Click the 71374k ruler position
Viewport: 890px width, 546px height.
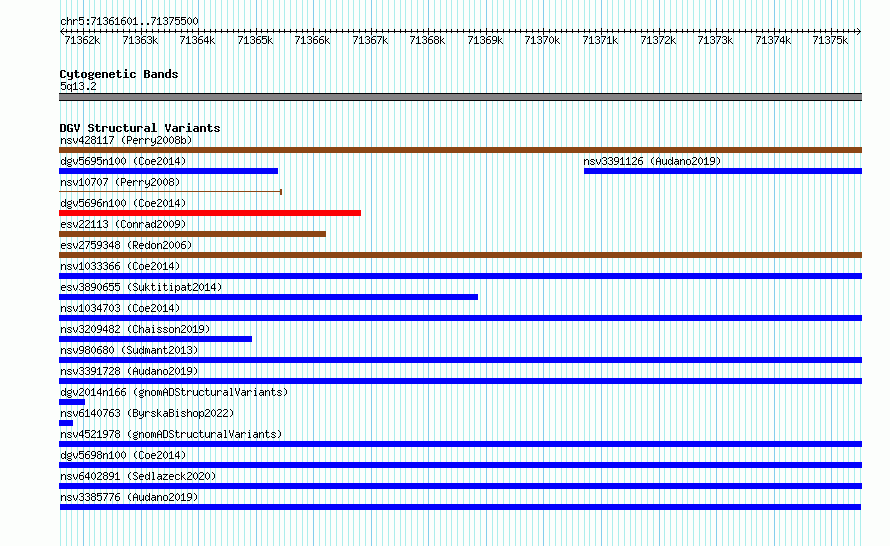tap(774, 40)
